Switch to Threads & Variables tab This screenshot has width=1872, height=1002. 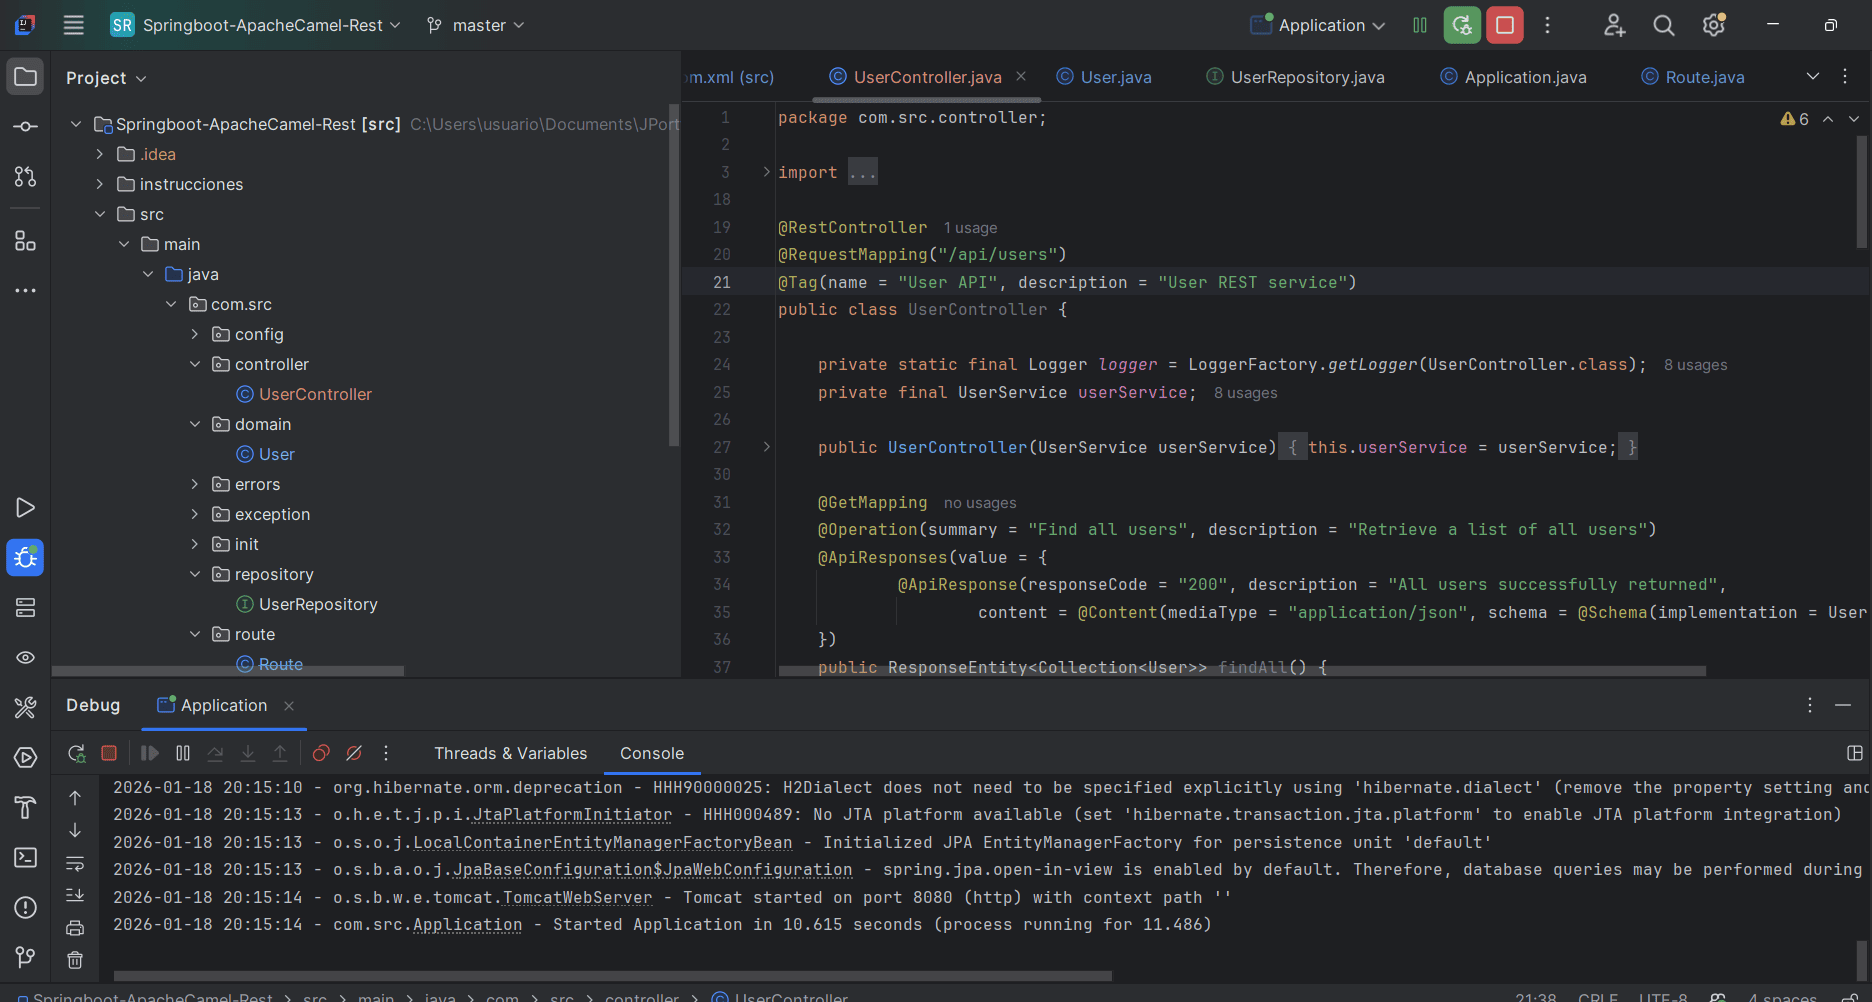[510, 753]
